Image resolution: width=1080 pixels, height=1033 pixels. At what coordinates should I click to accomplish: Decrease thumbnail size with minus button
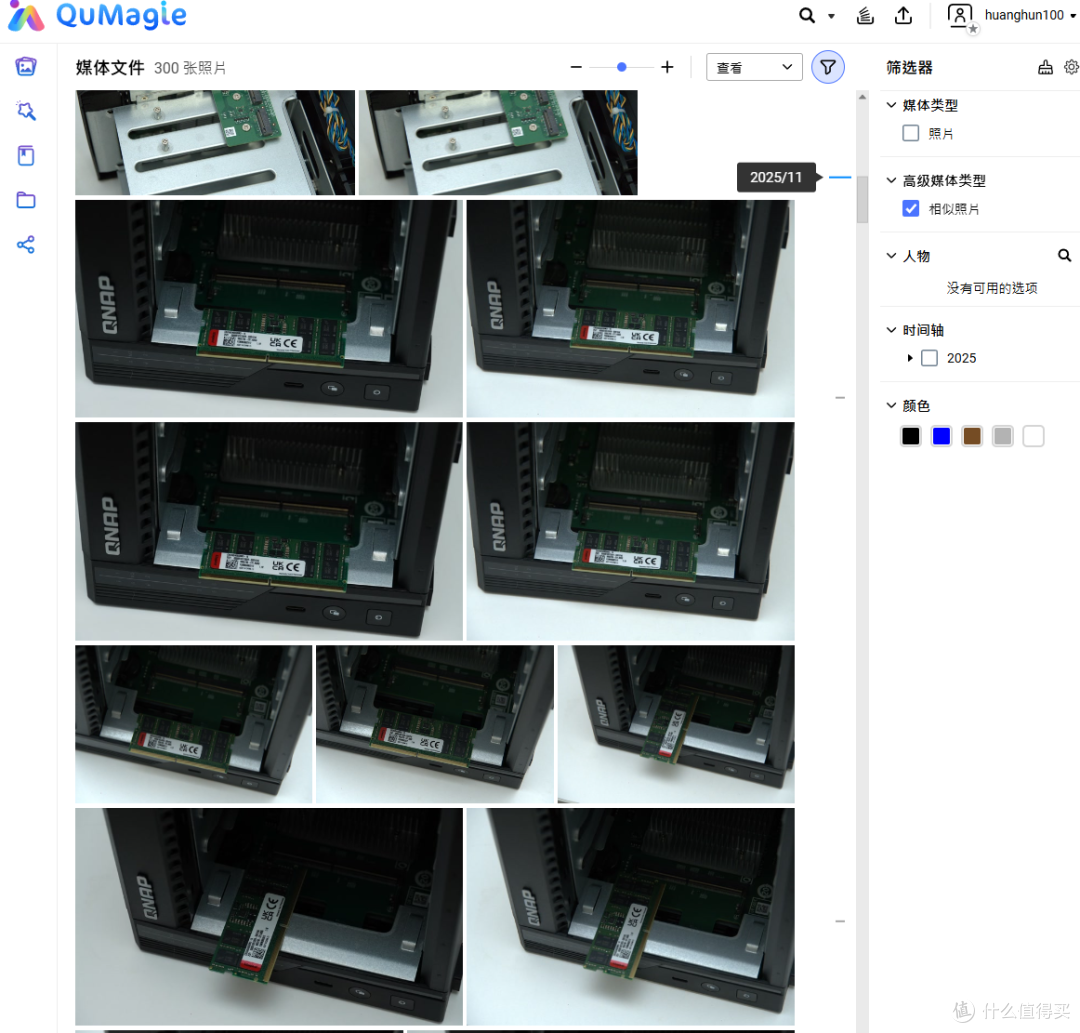pos(577,67)
